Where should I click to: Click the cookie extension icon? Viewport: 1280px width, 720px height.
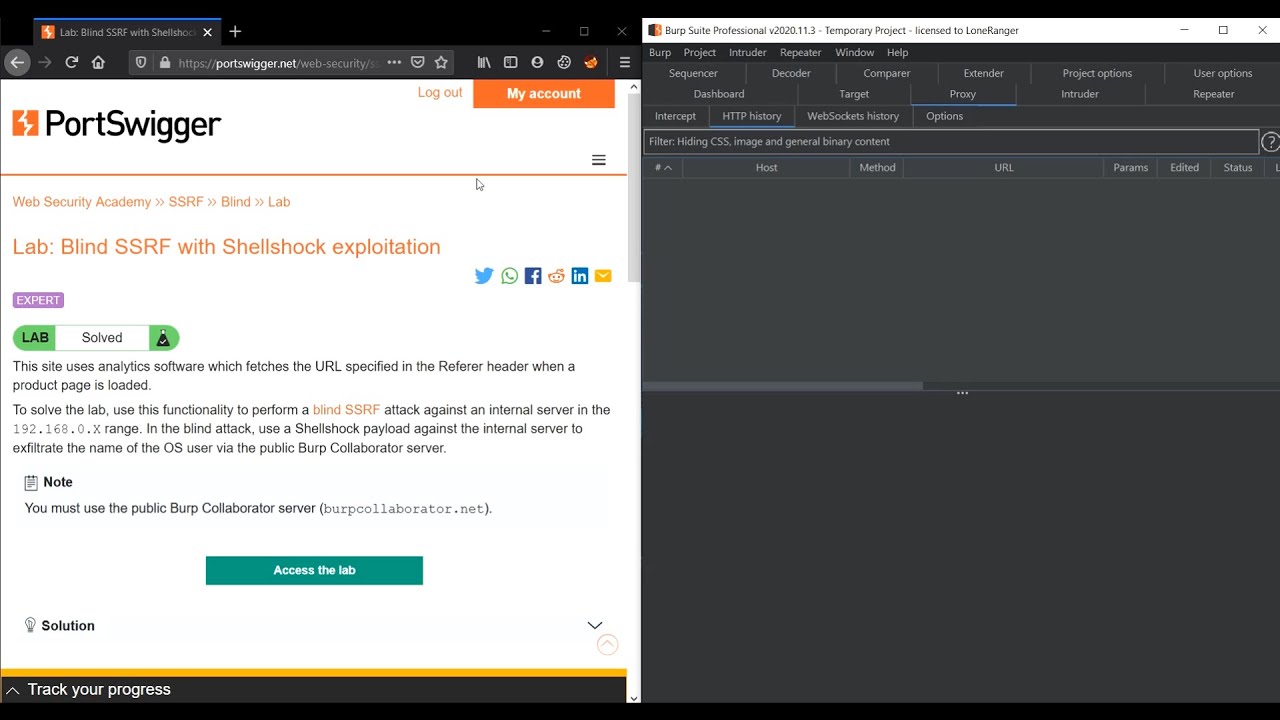[x=564, y=62]
